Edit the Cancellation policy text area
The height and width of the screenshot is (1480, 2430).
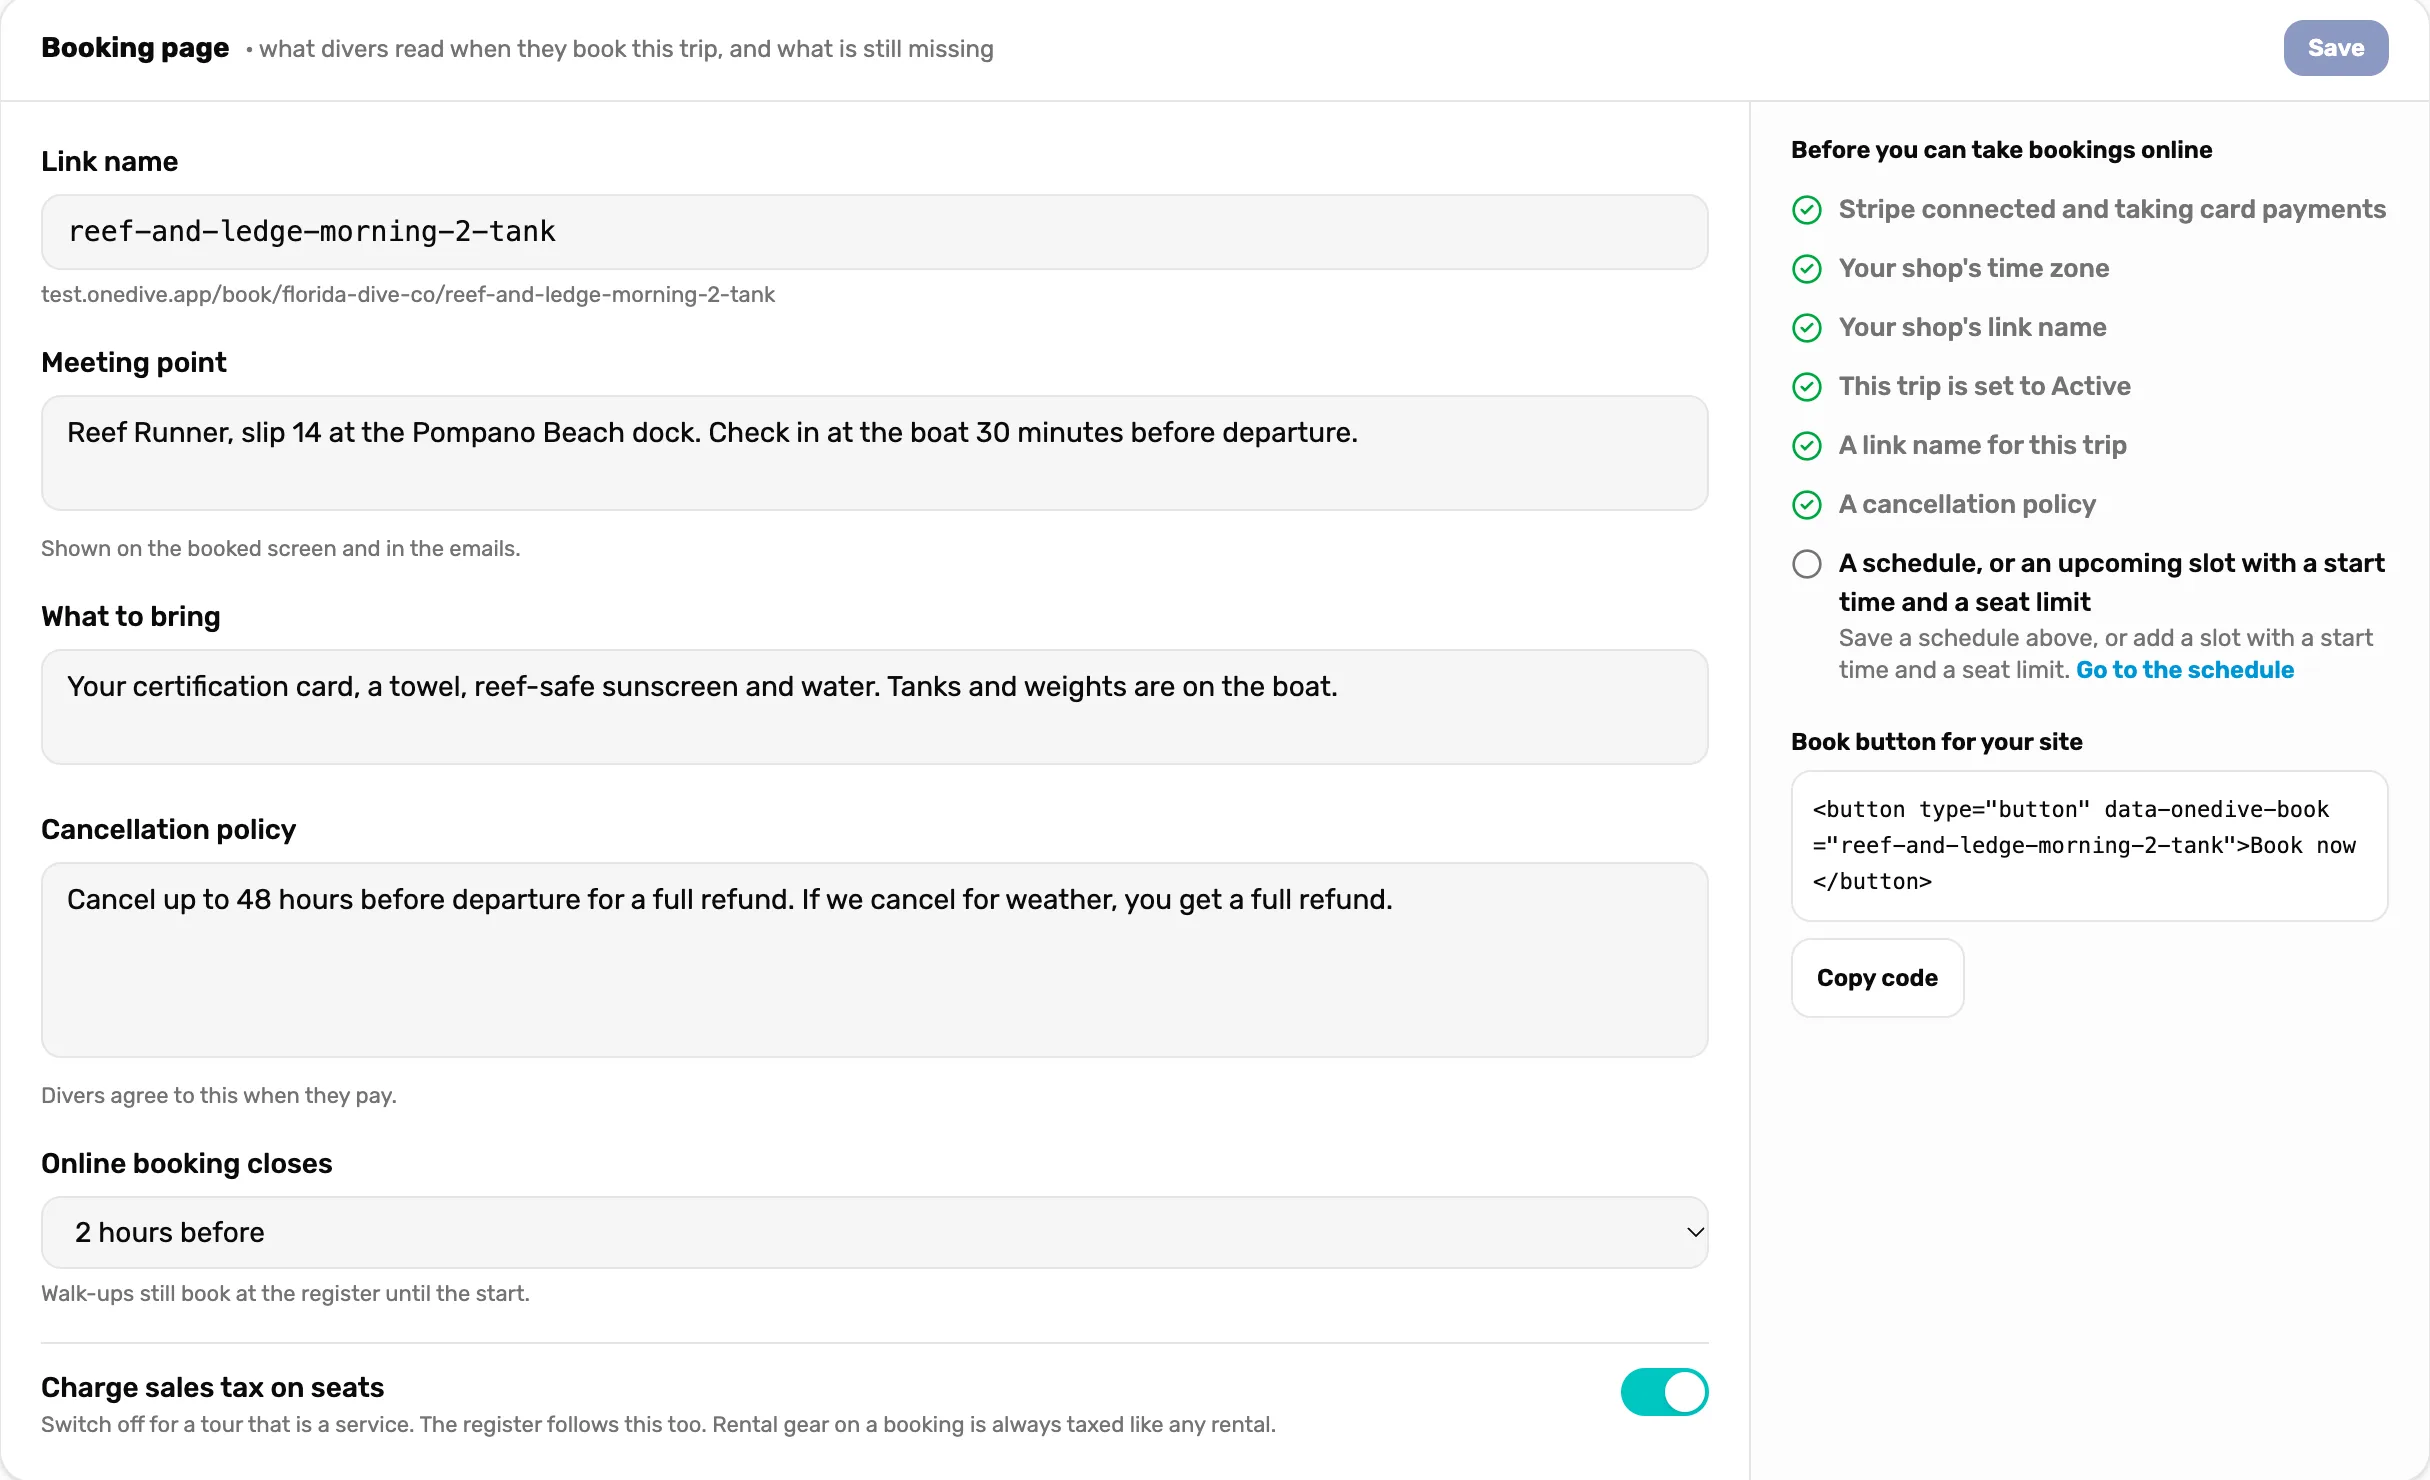point(874,960)
